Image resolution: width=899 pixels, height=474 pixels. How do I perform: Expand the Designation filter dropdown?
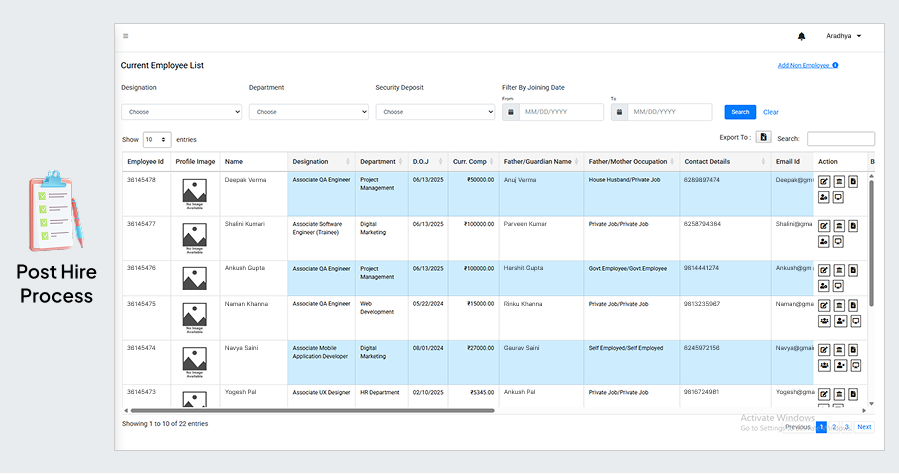181,112
